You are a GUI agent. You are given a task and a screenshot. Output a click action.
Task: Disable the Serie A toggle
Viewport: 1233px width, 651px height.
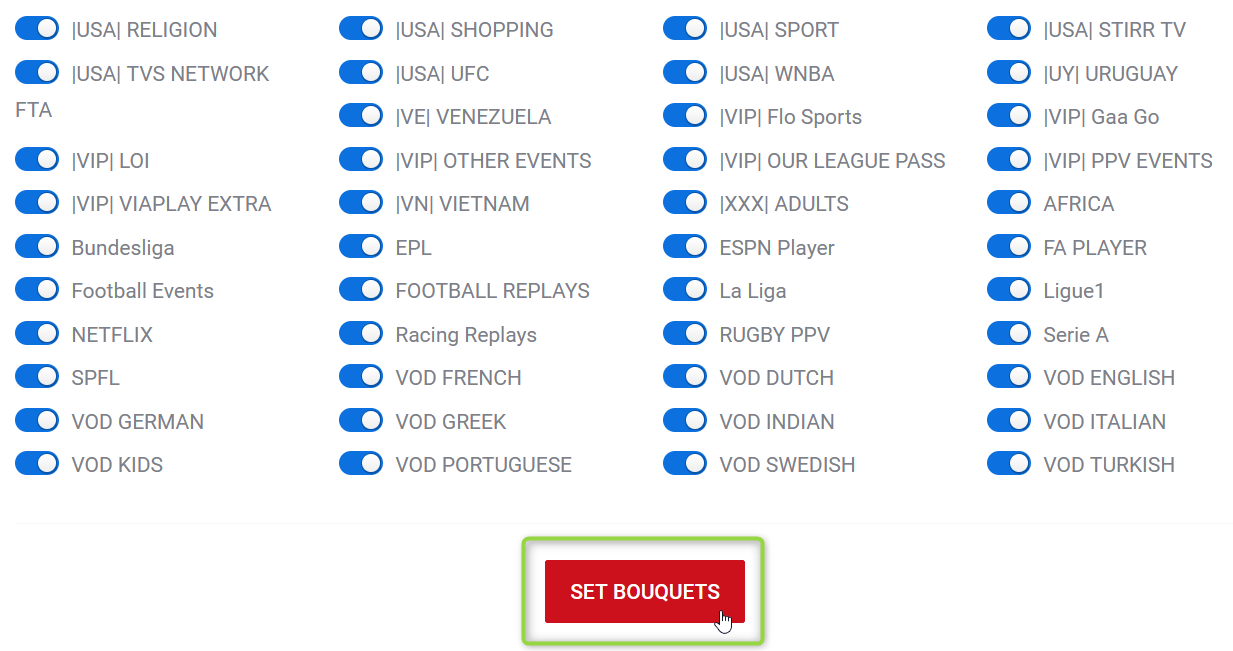1009,334
